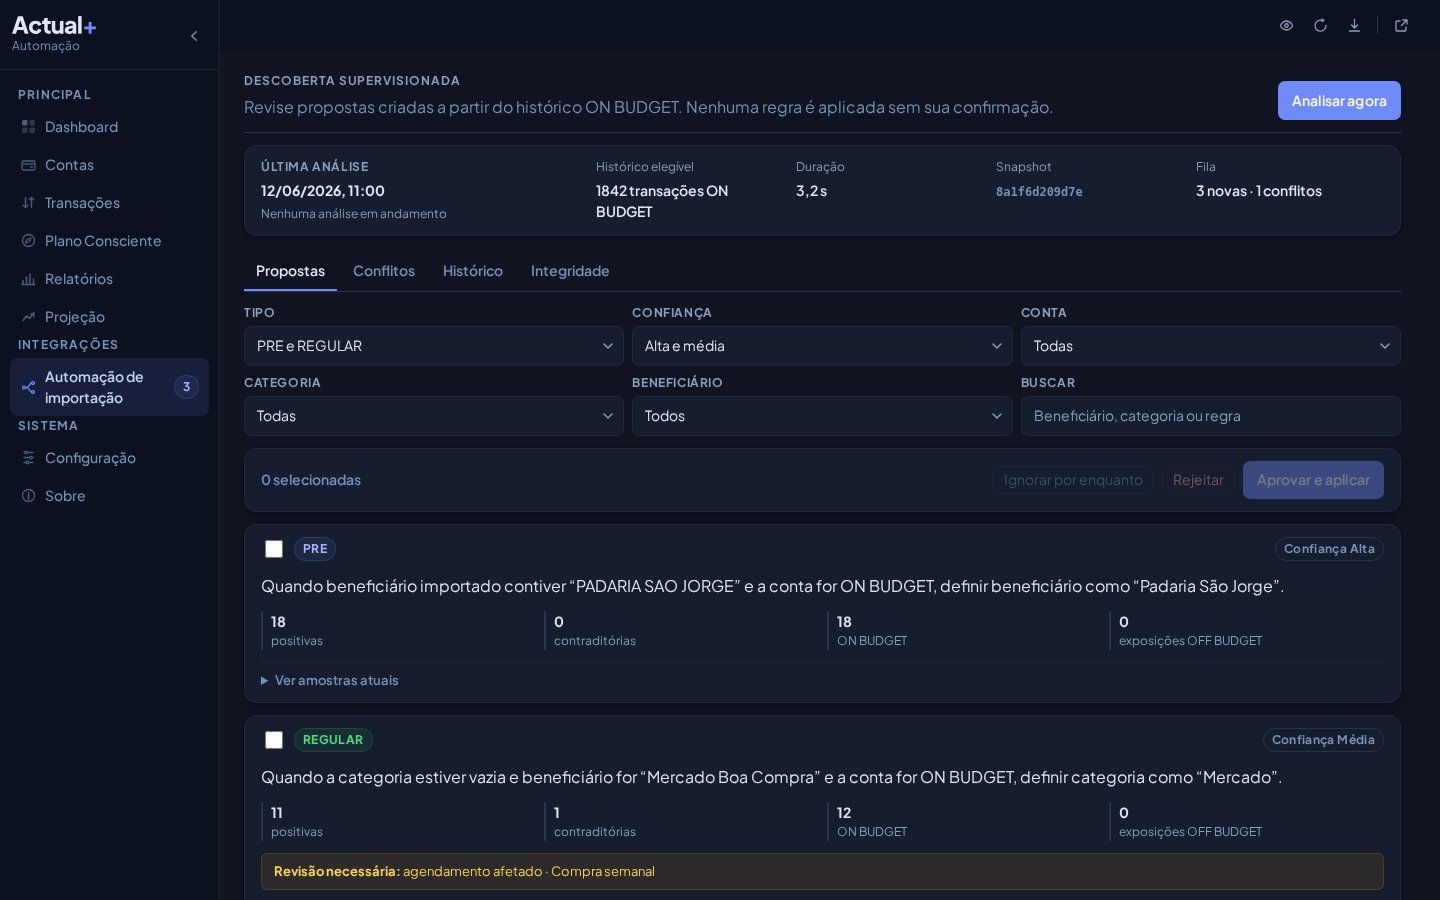Click the 12/06/2026, 11:00 analysis date
Image resolution: width=1440 pixels, height=900 pixels.
coord(323,191)
